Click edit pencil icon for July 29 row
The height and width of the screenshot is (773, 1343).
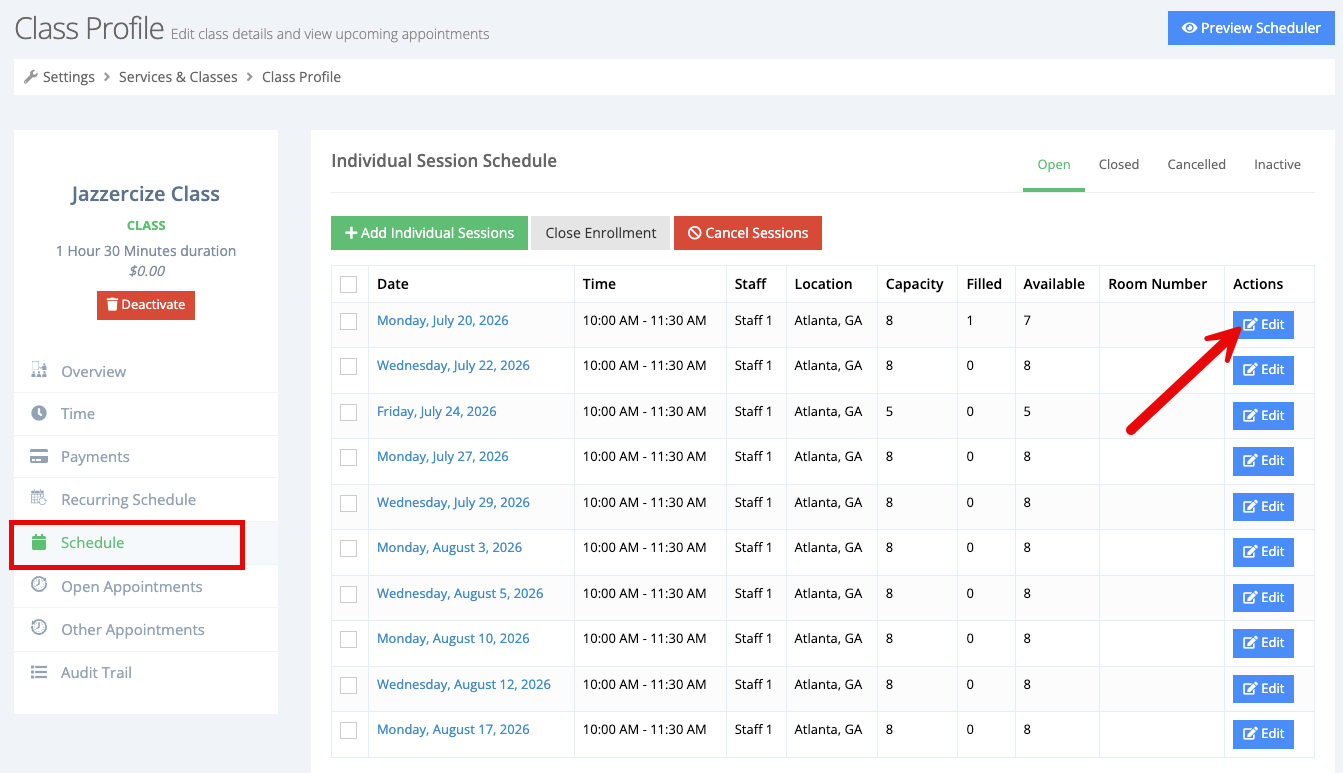click(x=1249, y=507)
